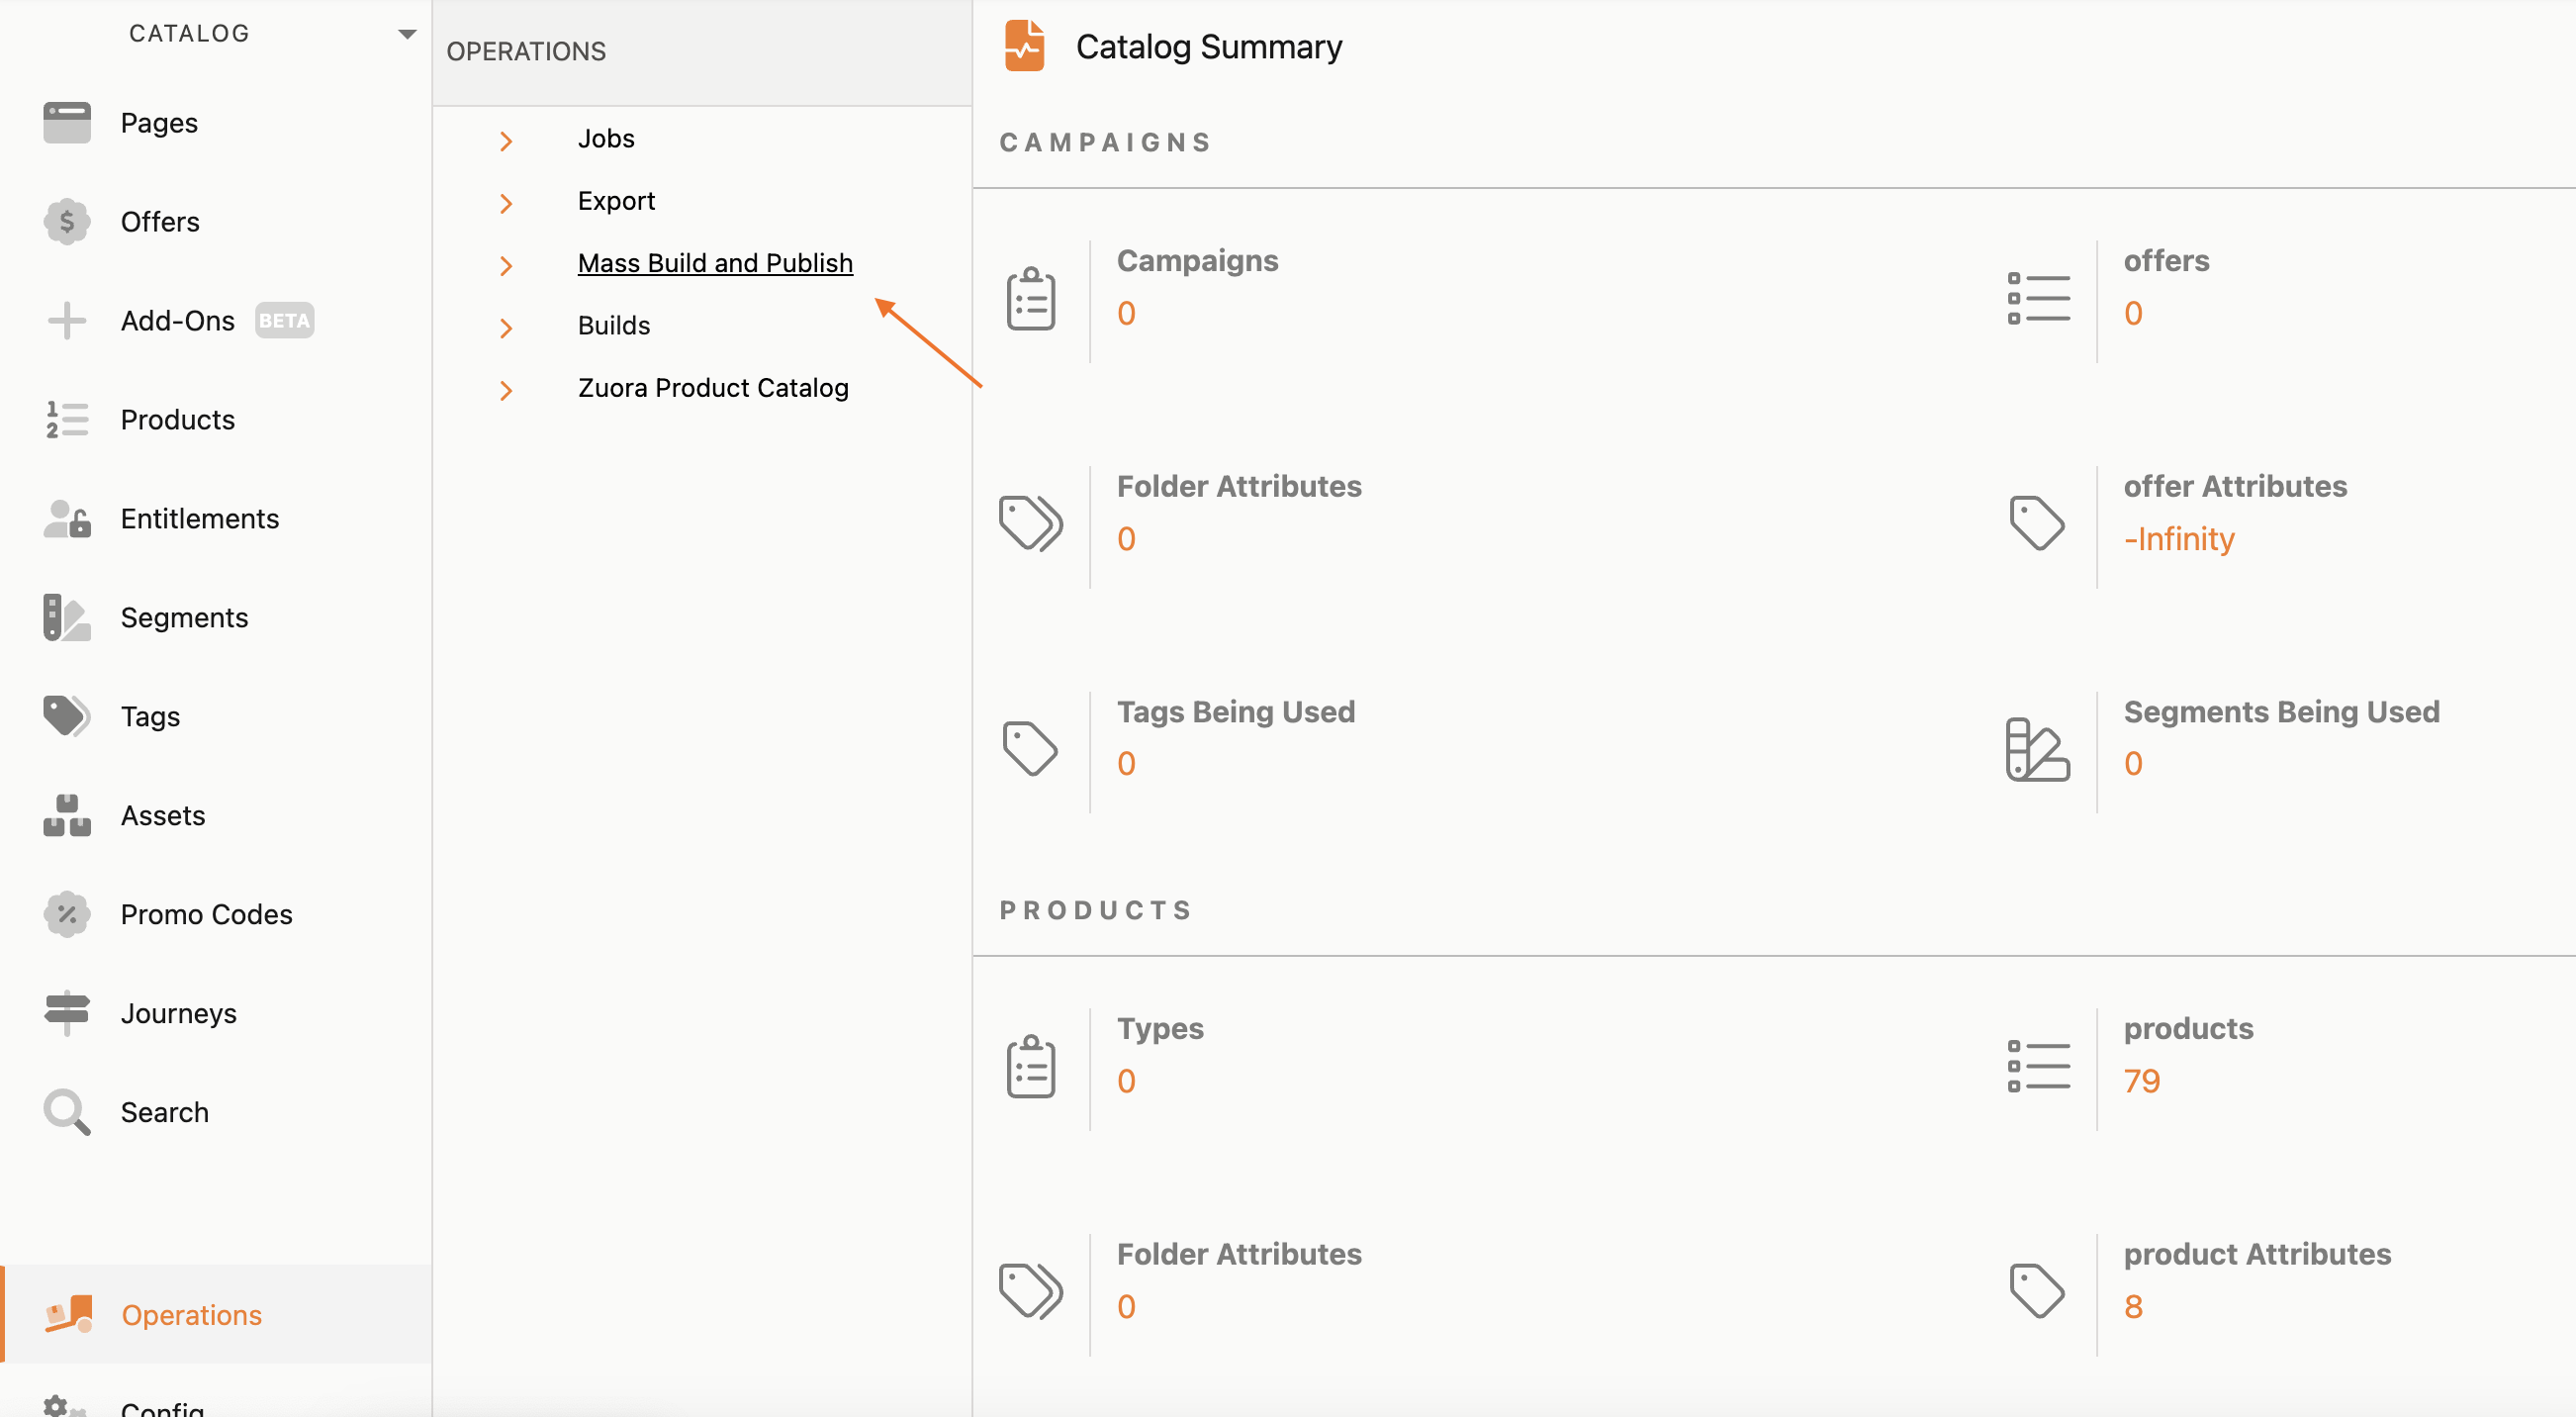
Task: Click the Tags Being Used tag icon
Action: pyautogui.click(x=1030, y=748)
